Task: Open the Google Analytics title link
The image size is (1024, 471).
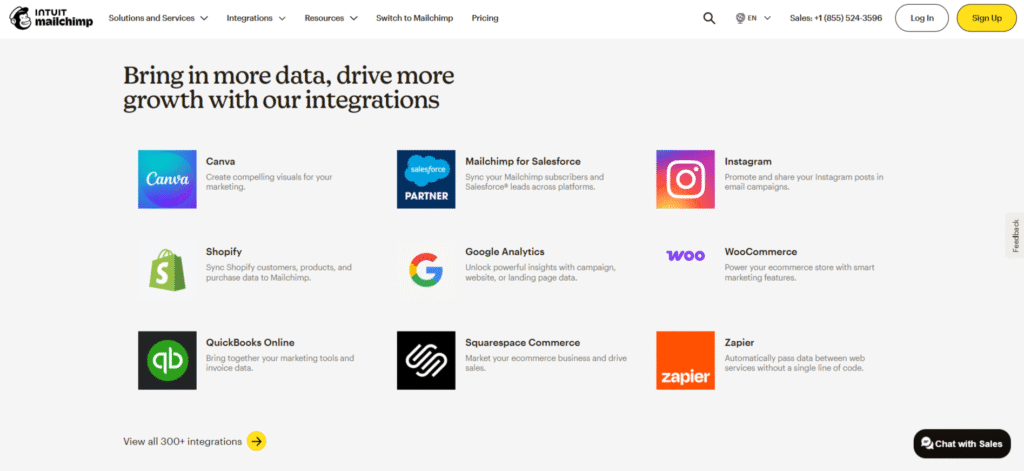Action: (505, 252)
